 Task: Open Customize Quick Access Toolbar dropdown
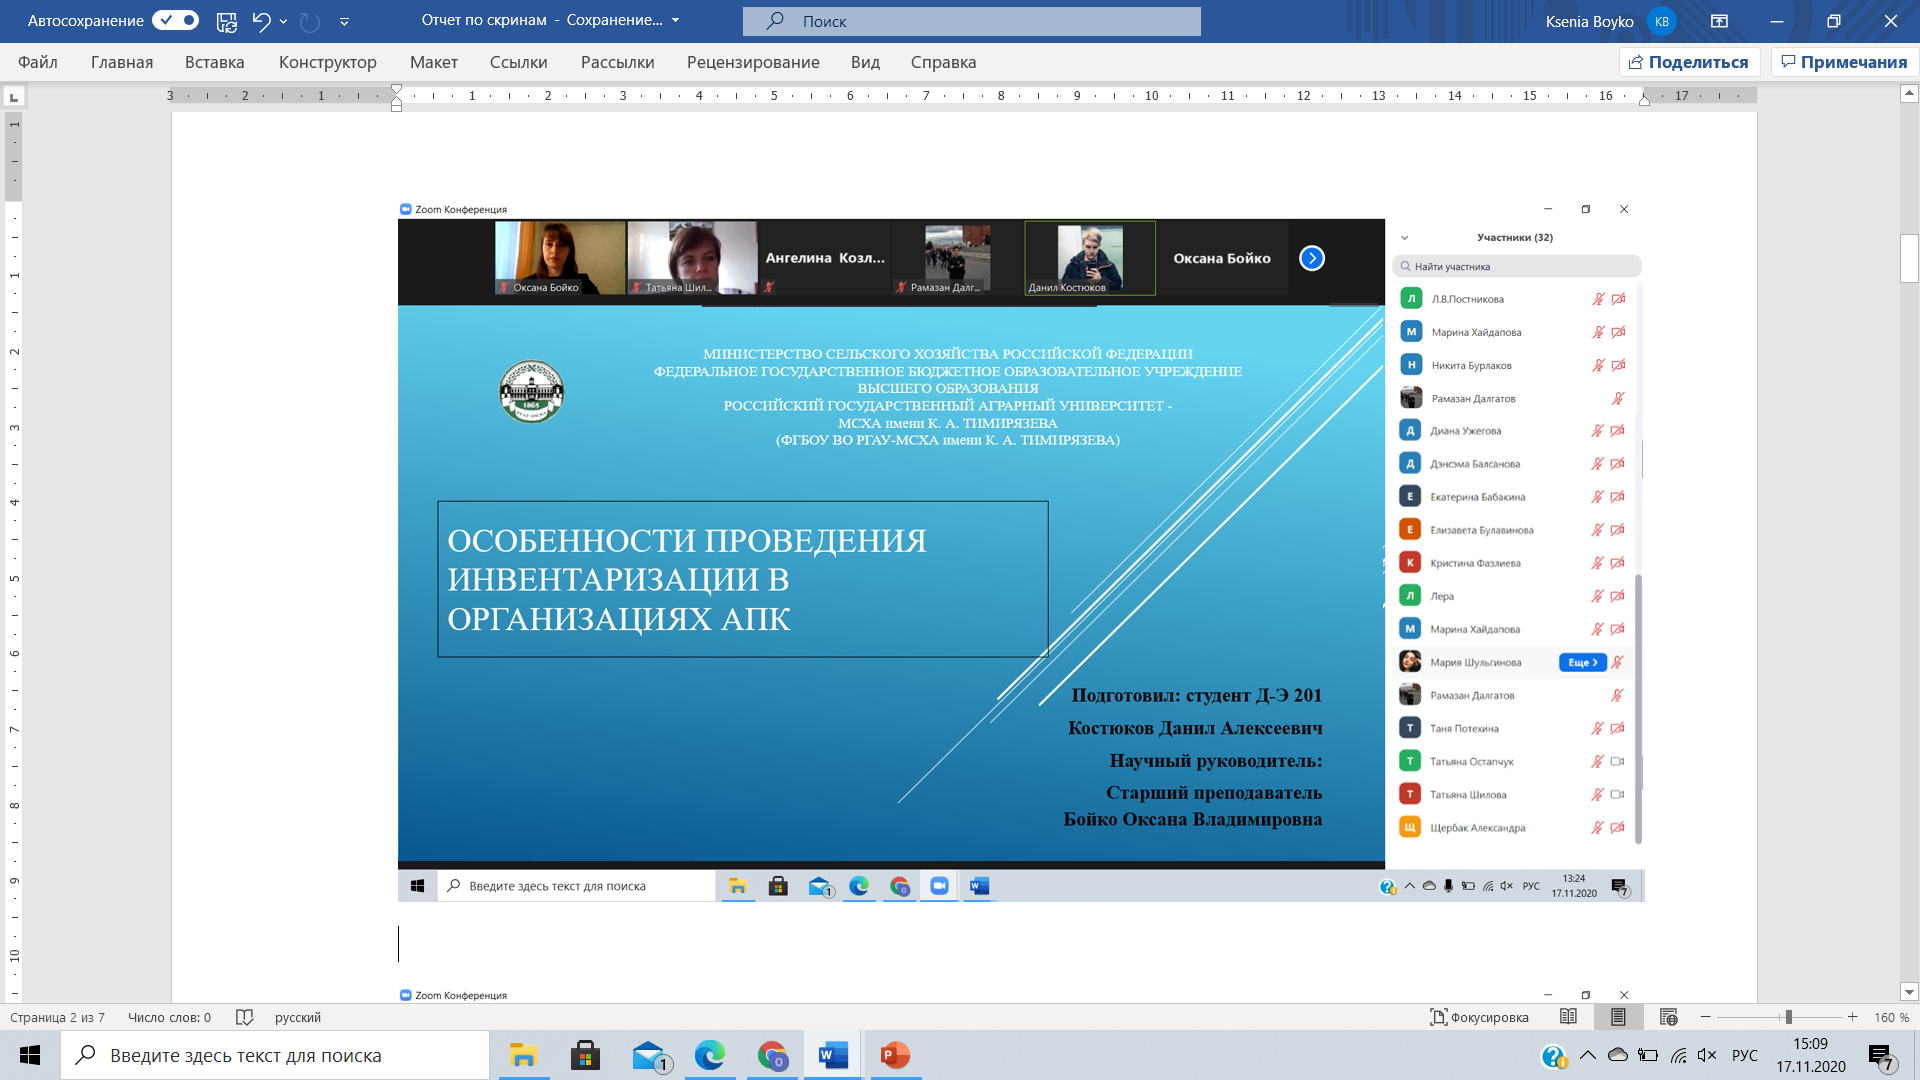click(x=344, y=21)
